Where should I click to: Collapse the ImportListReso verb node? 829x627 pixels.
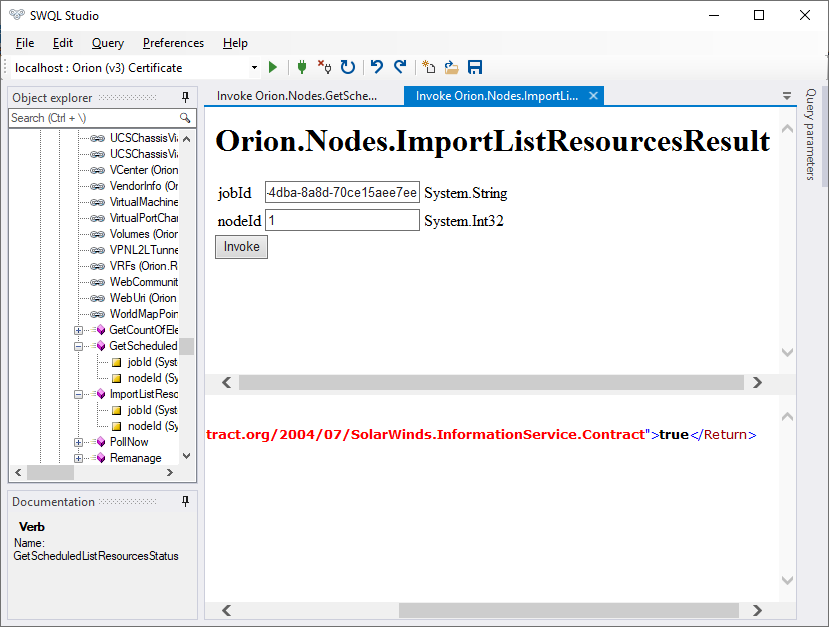click(78, 394)
